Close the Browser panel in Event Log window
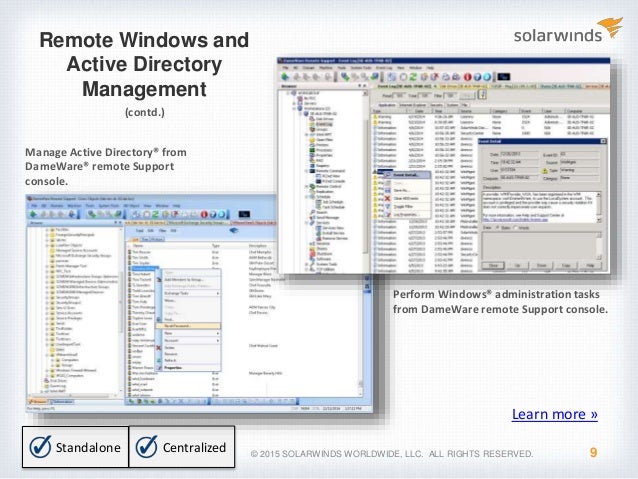This screenshot has height=479, width=638. point(365,86)
